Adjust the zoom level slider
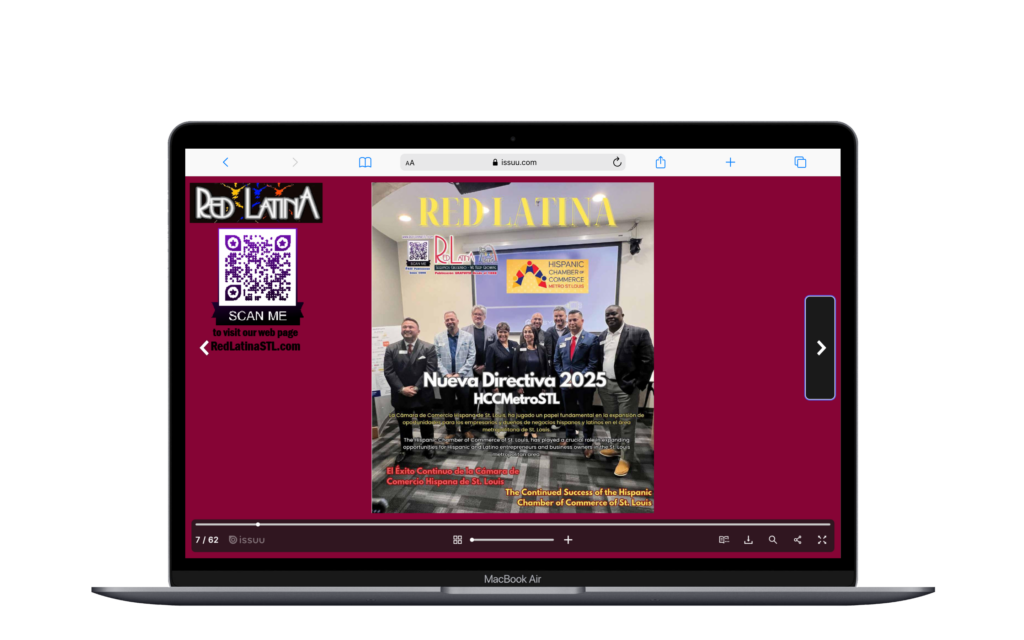Screen dimensions: 1024x640 coord(512,540)
